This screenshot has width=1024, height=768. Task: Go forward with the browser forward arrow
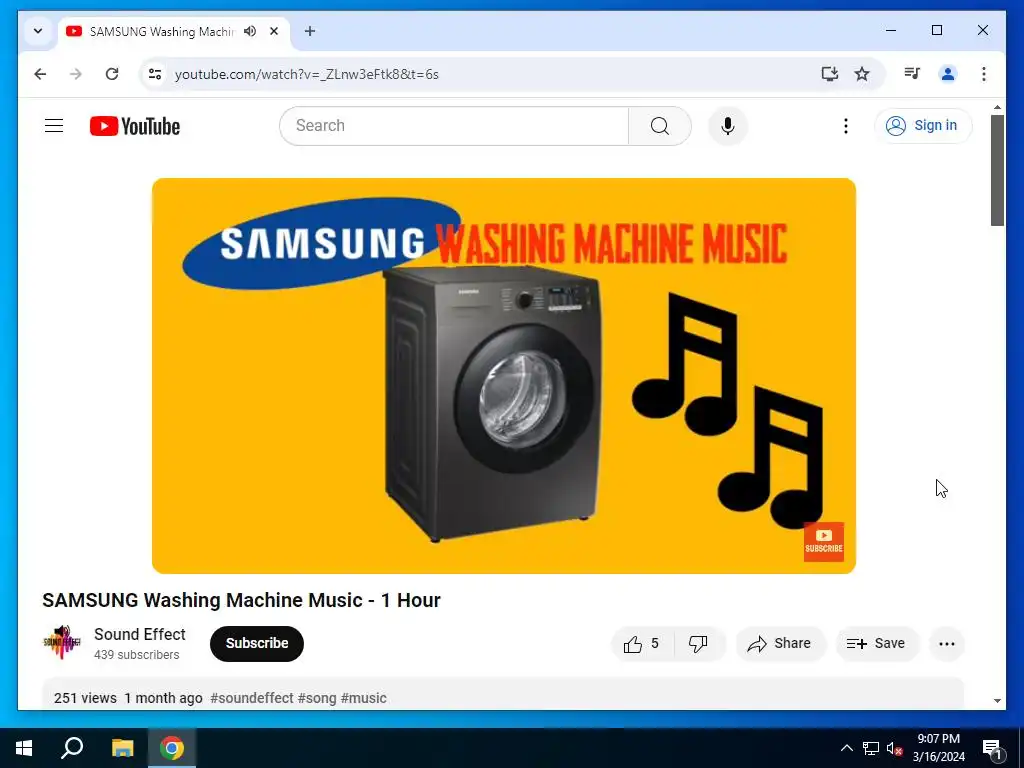[76, 74]
